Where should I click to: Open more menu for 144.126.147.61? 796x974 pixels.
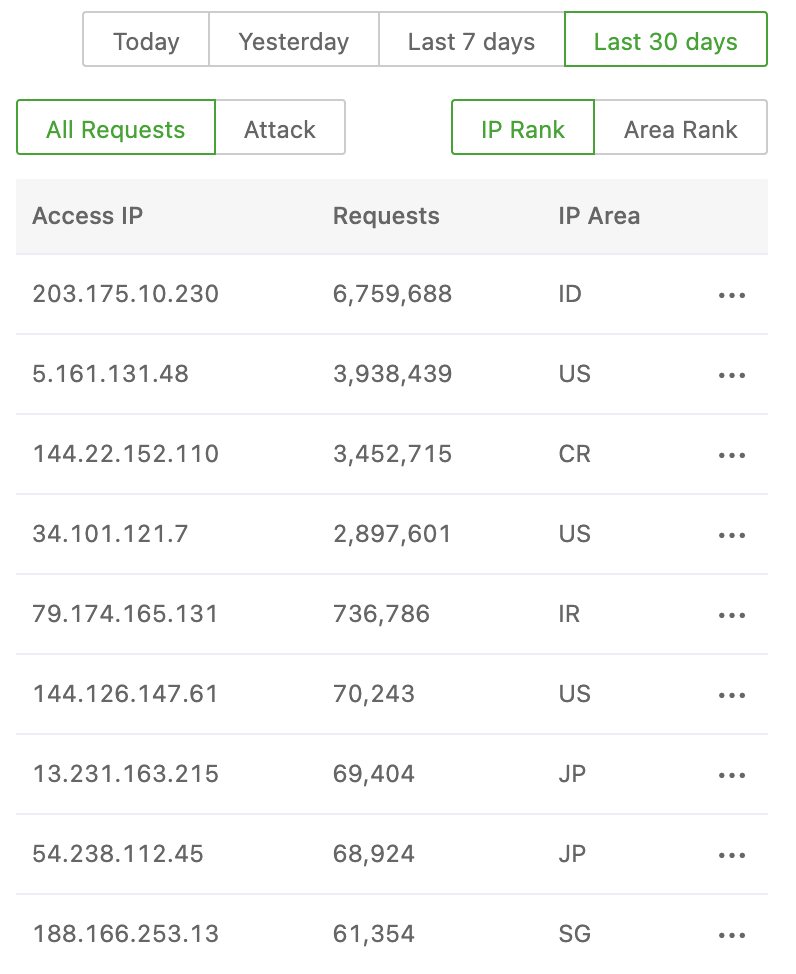(x=732, y=695)
